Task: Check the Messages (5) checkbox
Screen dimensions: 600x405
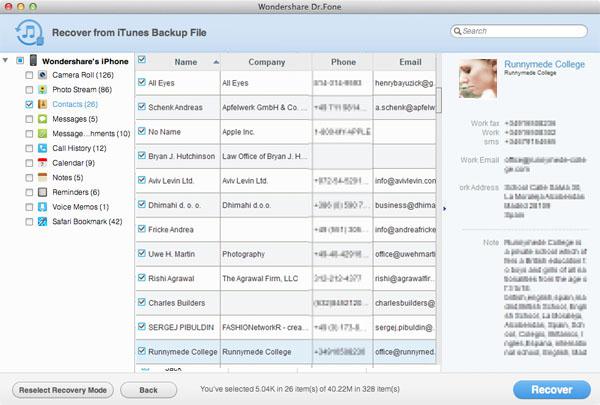Action: point(29,119)
